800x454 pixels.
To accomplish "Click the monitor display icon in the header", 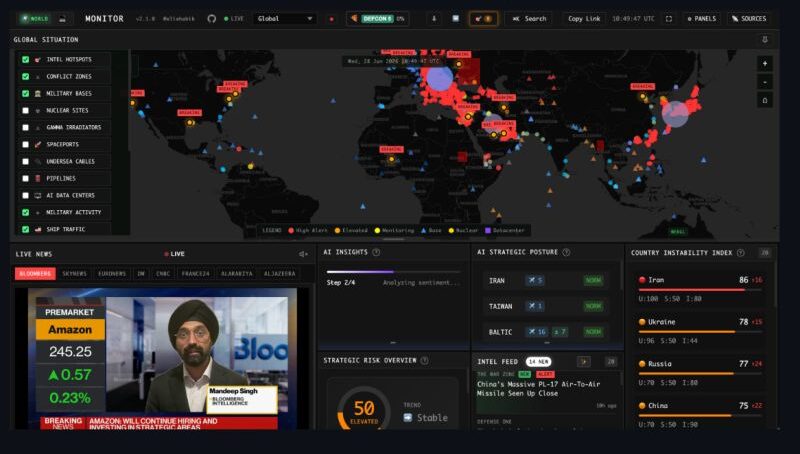I will [456, 19].
